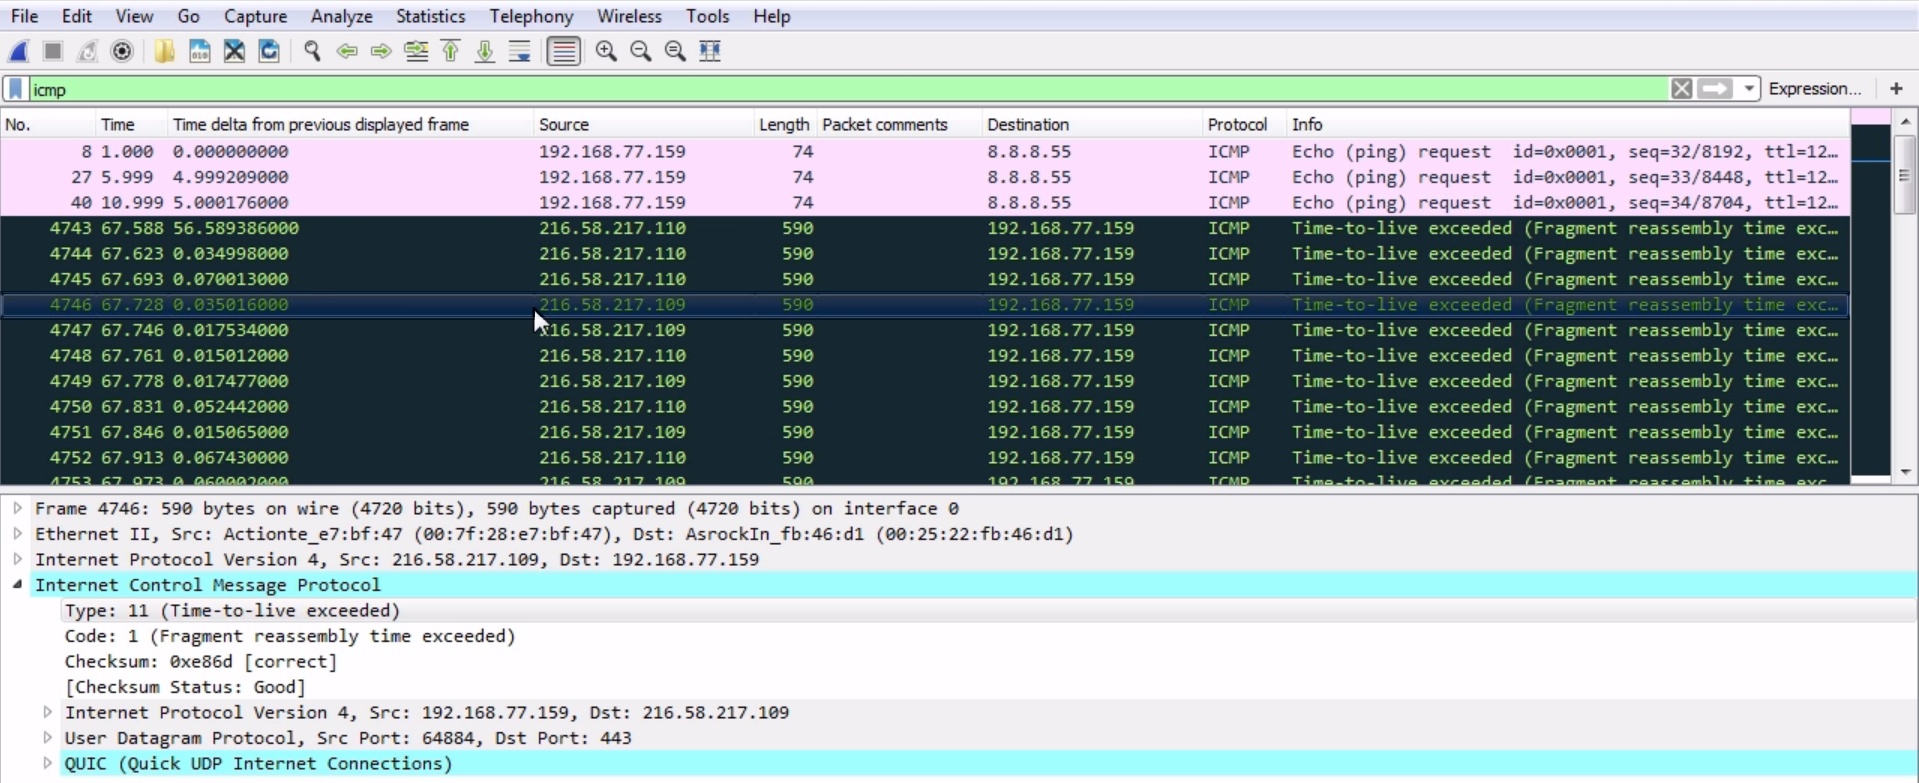Jump to the first packet
Viewport: 1919px width, 783px height.
pos(451,51)
